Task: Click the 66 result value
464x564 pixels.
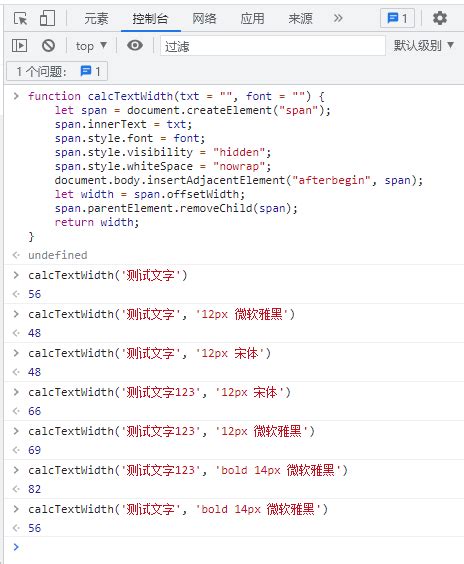Action: 35,411
